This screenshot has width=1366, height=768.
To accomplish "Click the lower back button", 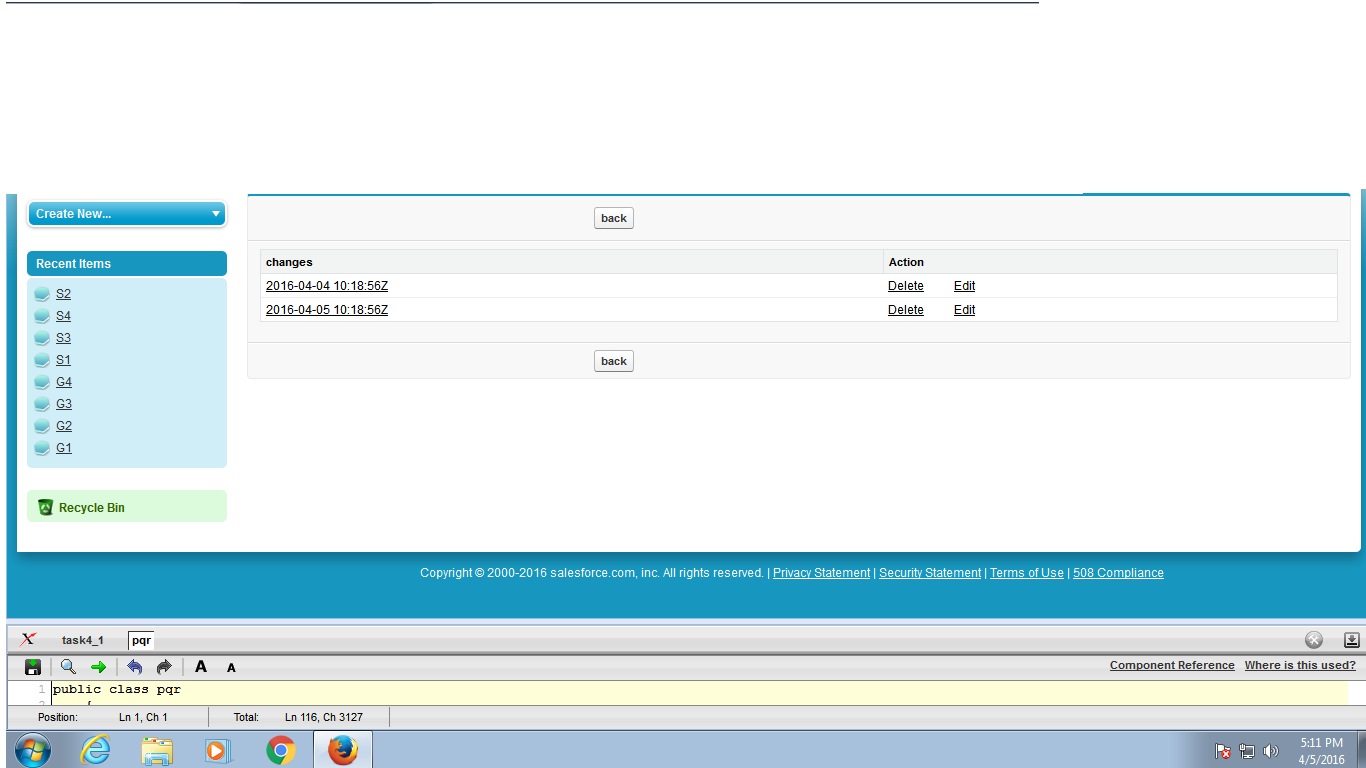I will tap(614, 361).
